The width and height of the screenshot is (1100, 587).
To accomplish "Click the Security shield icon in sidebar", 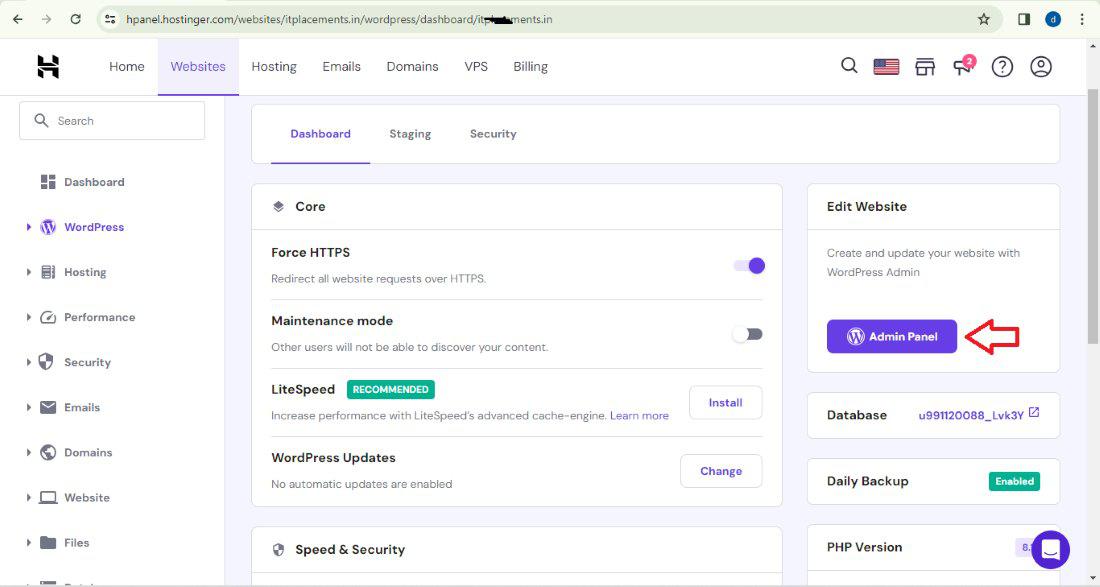I will tap(46, 362).
